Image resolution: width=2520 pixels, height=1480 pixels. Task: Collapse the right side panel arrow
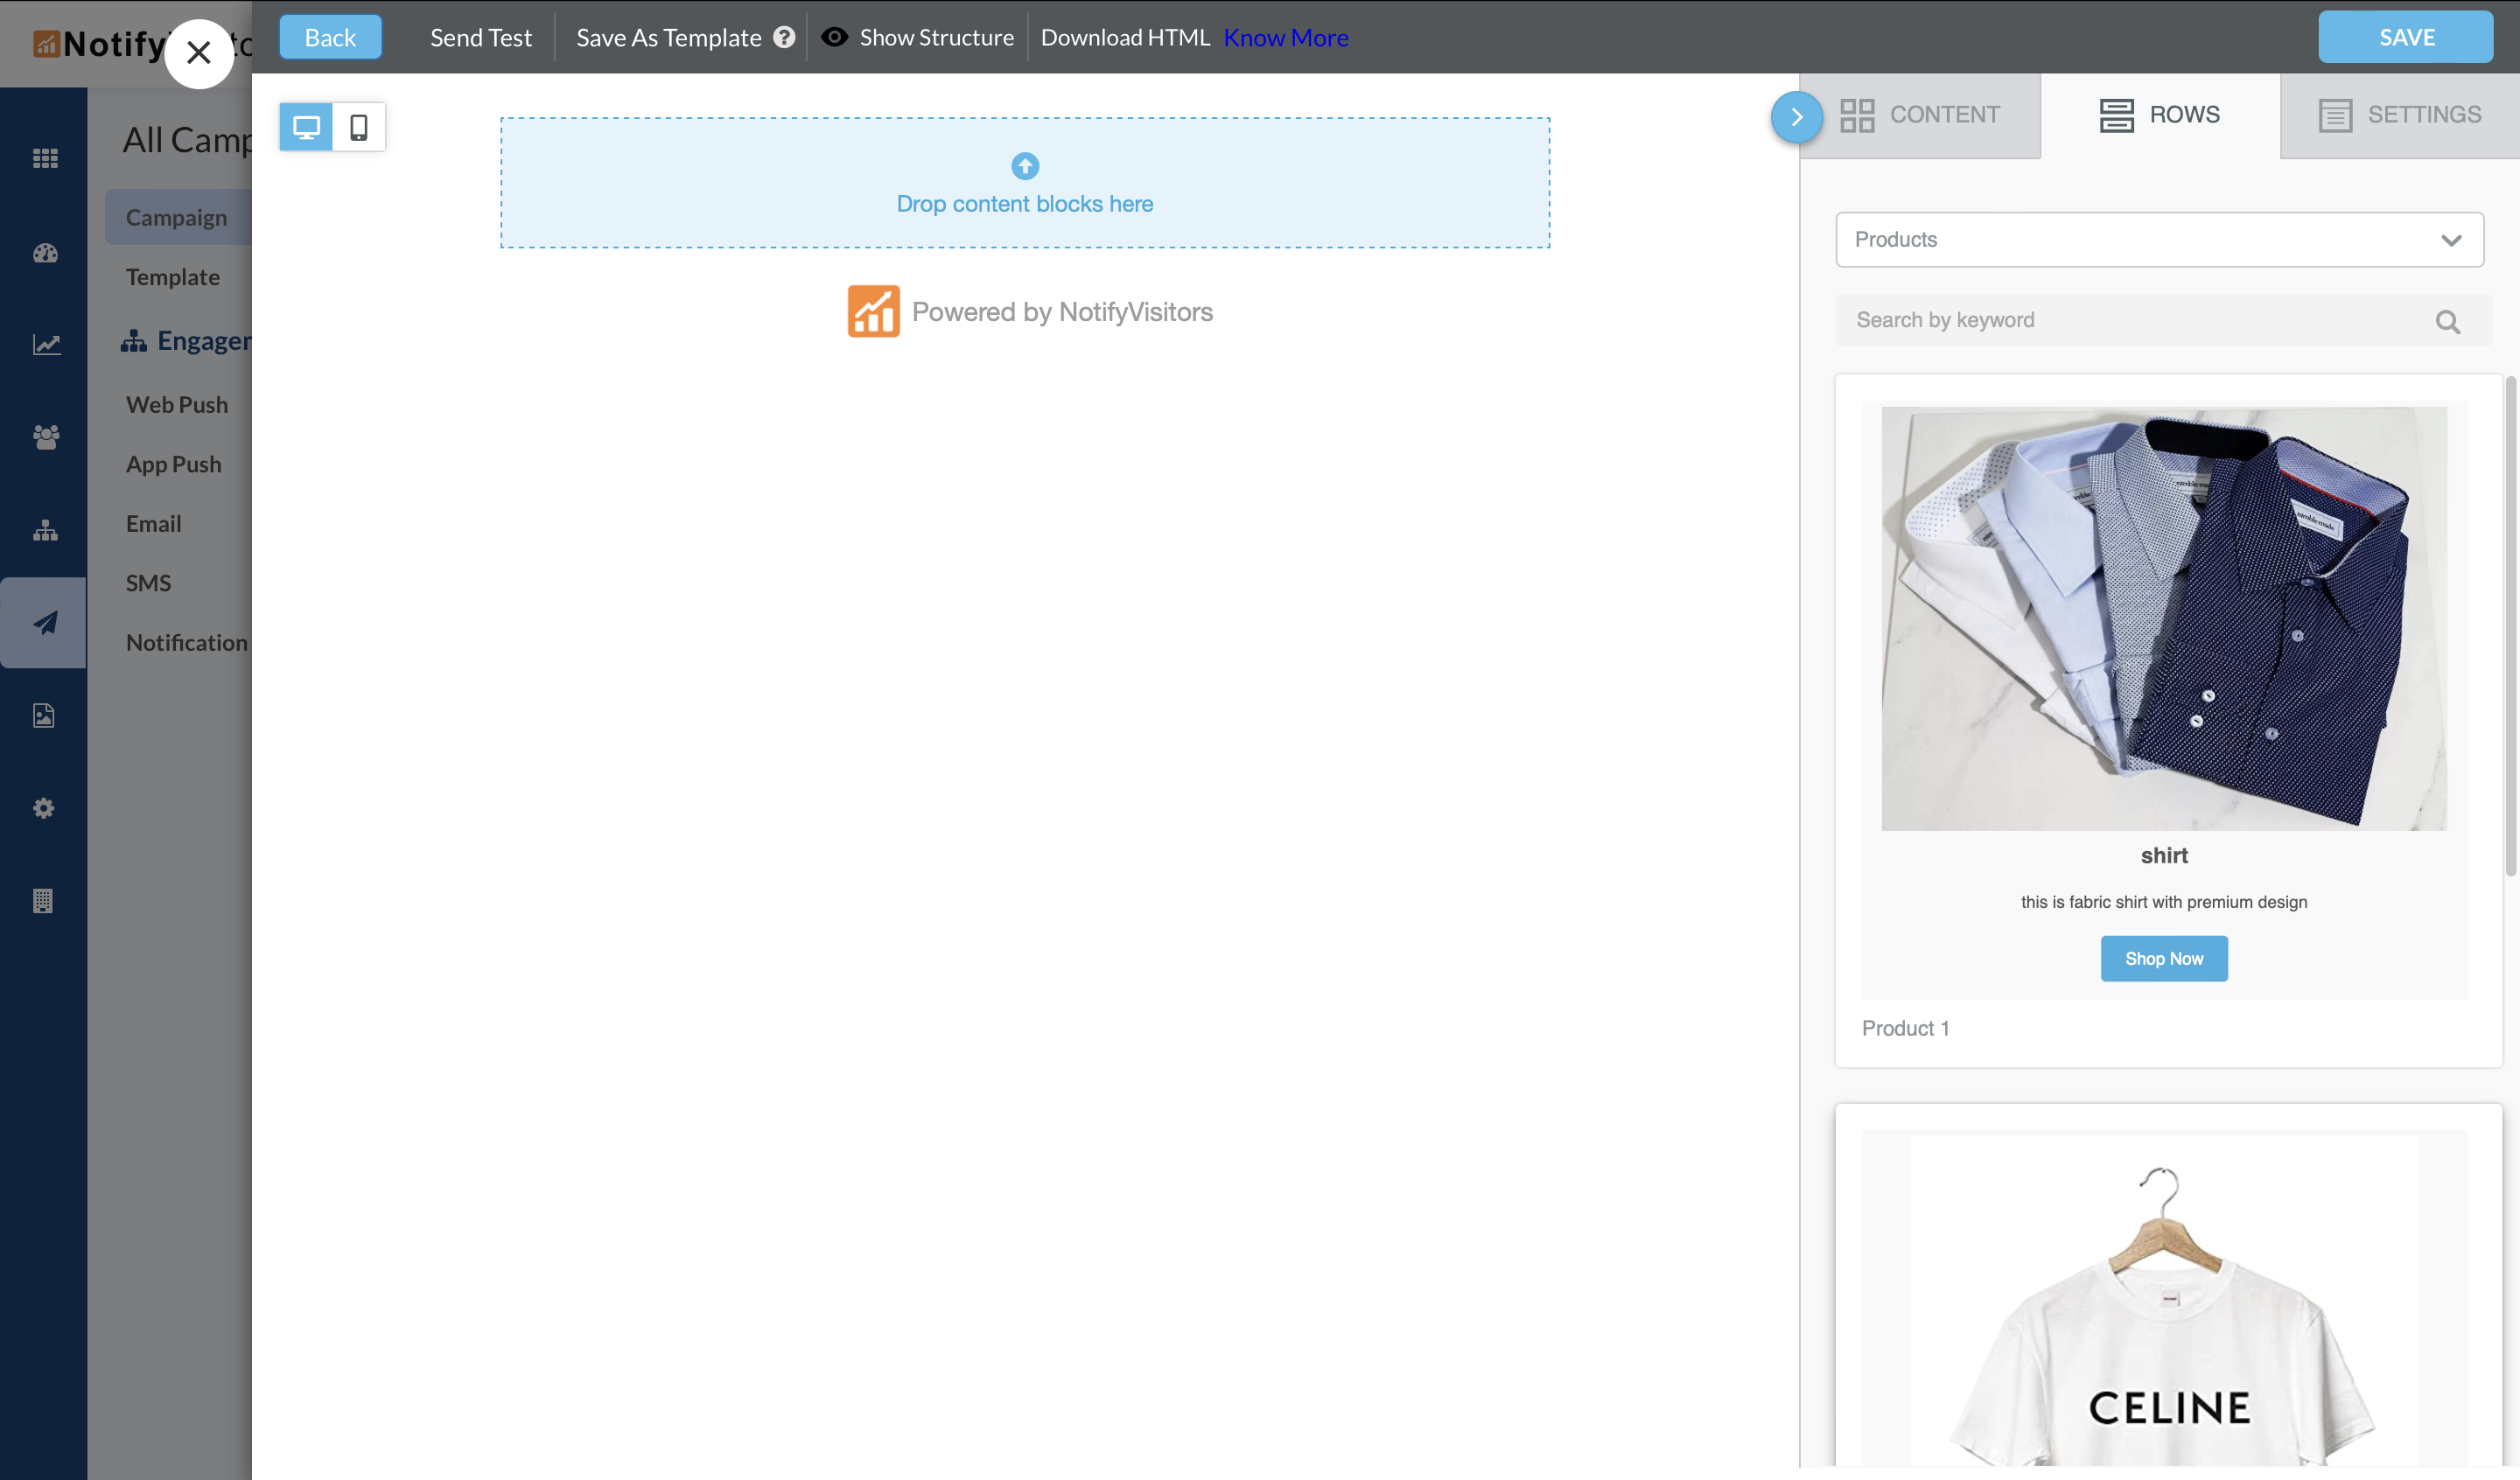[x=1797, y=116]
